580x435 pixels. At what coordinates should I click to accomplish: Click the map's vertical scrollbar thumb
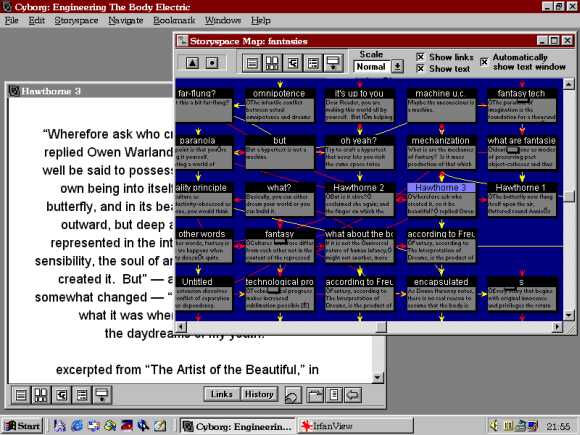[569, 196]
